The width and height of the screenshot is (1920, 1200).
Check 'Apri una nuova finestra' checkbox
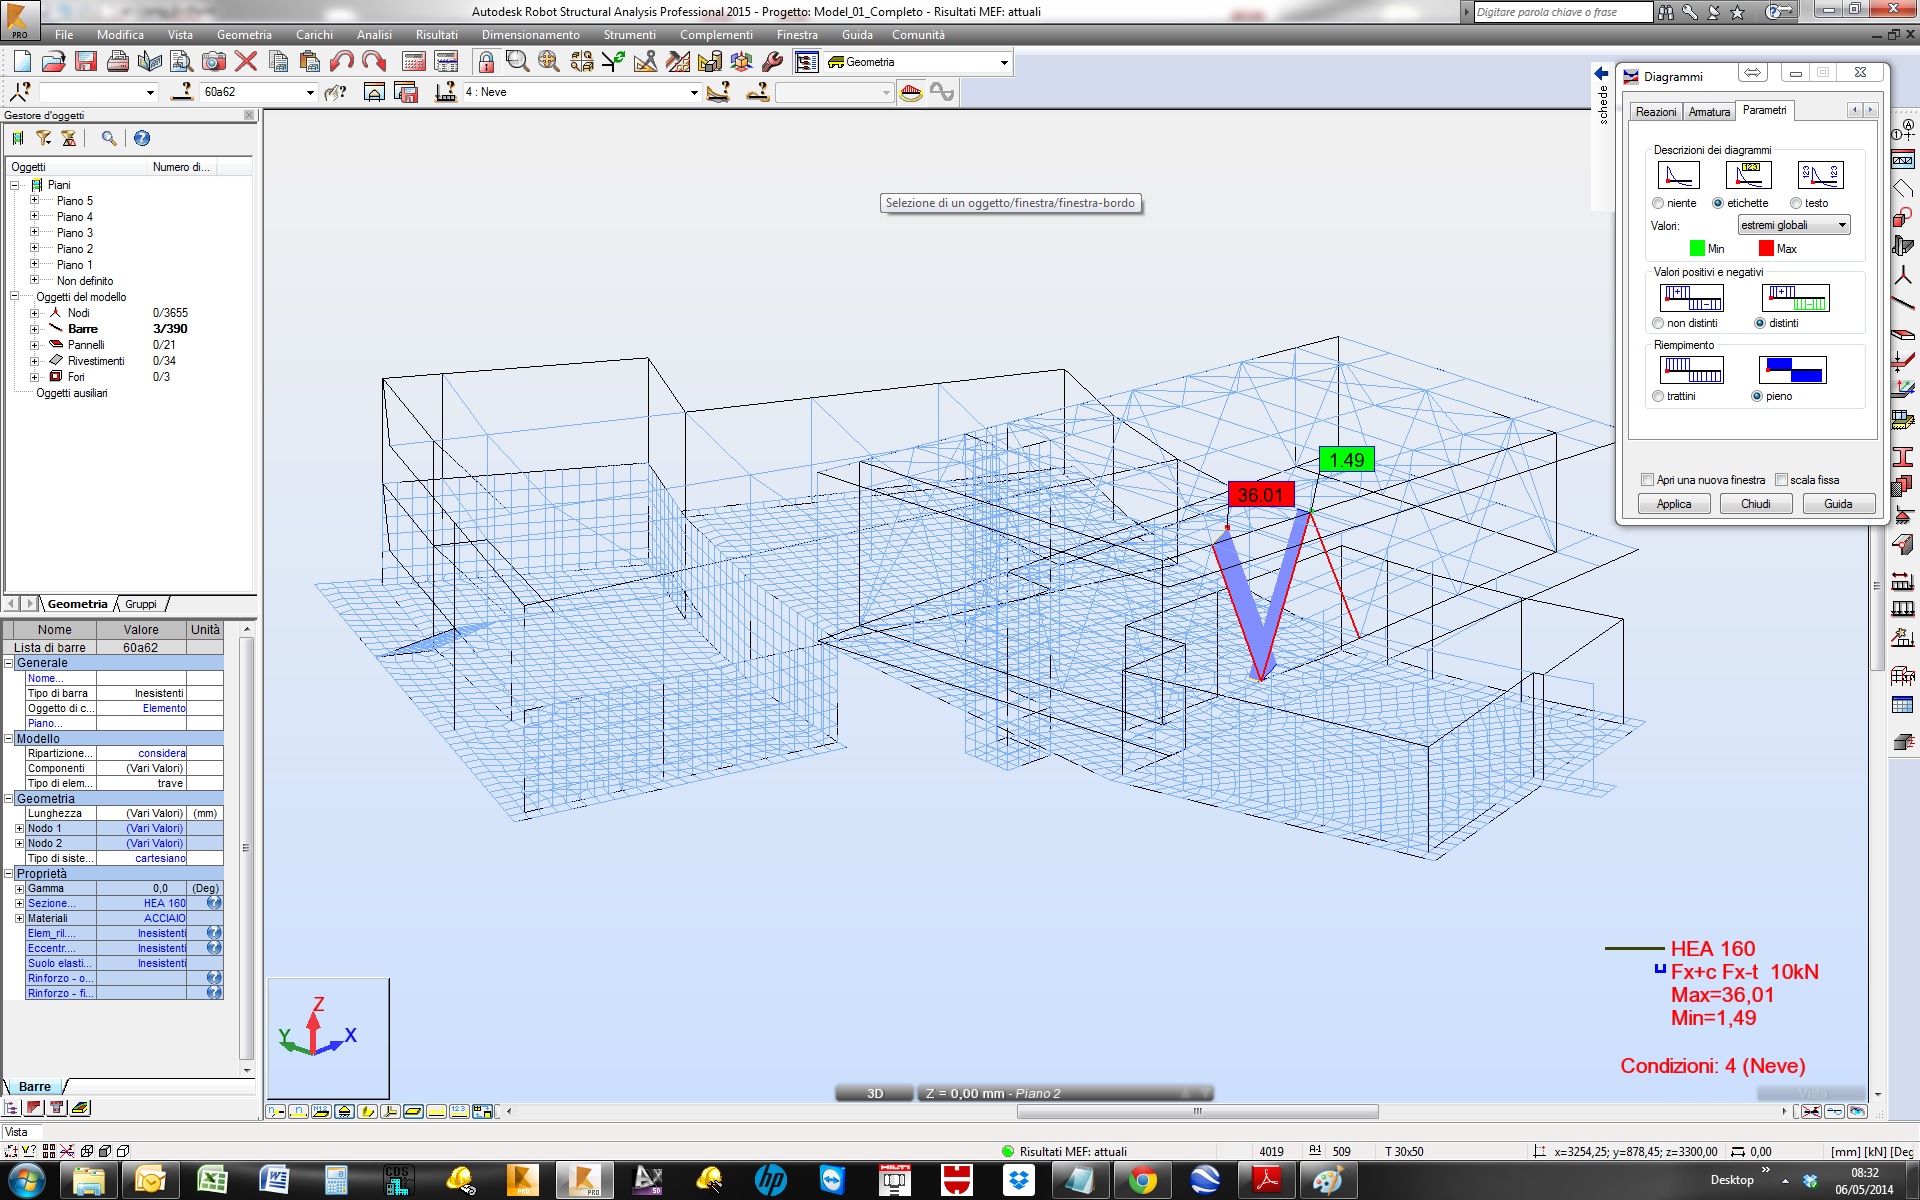point(1648,480)
